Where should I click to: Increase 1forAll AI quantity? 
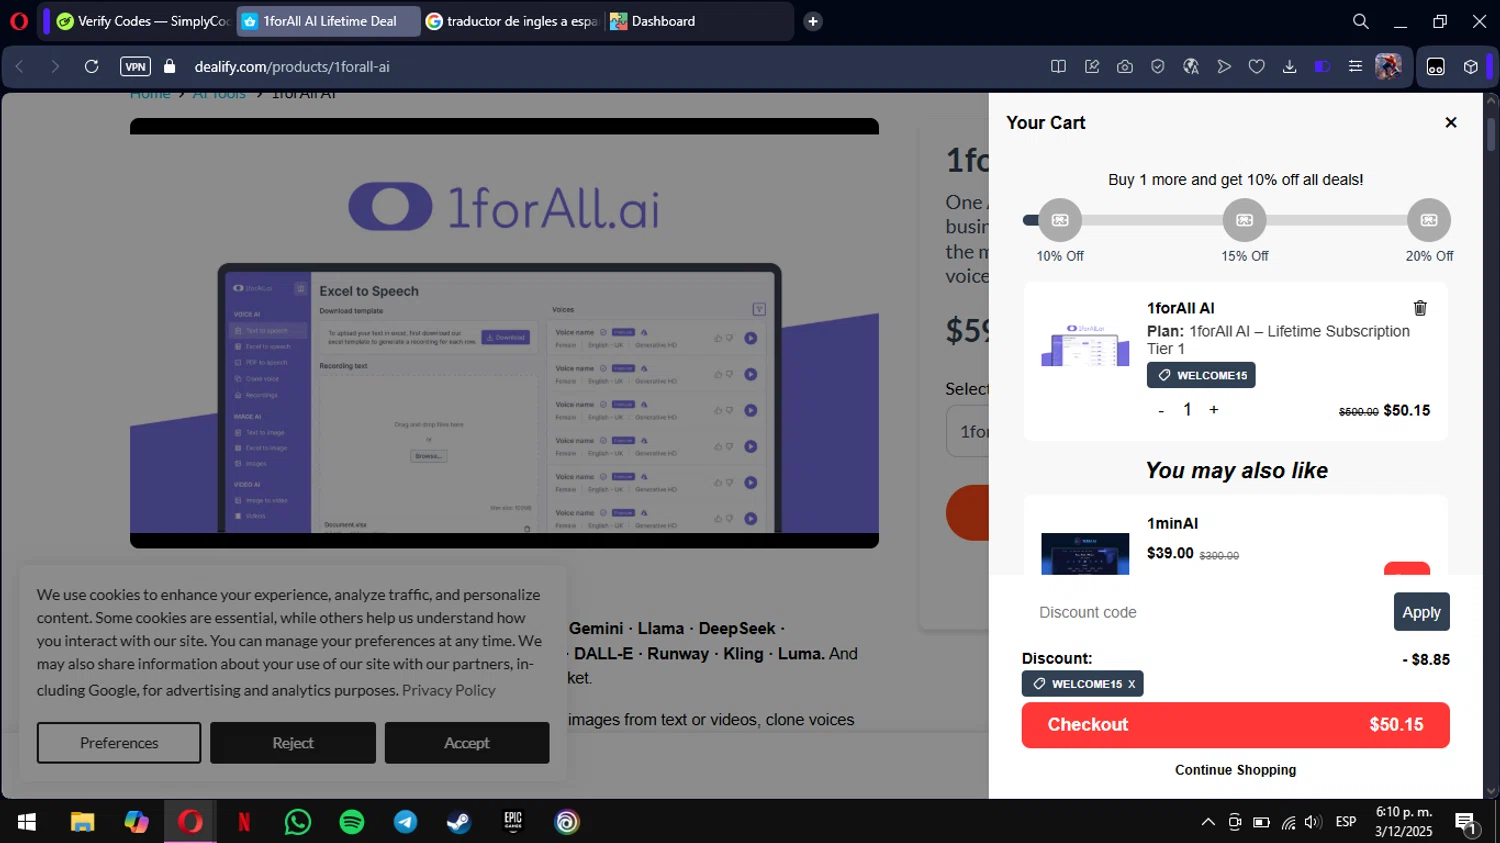pos(1214,410)
